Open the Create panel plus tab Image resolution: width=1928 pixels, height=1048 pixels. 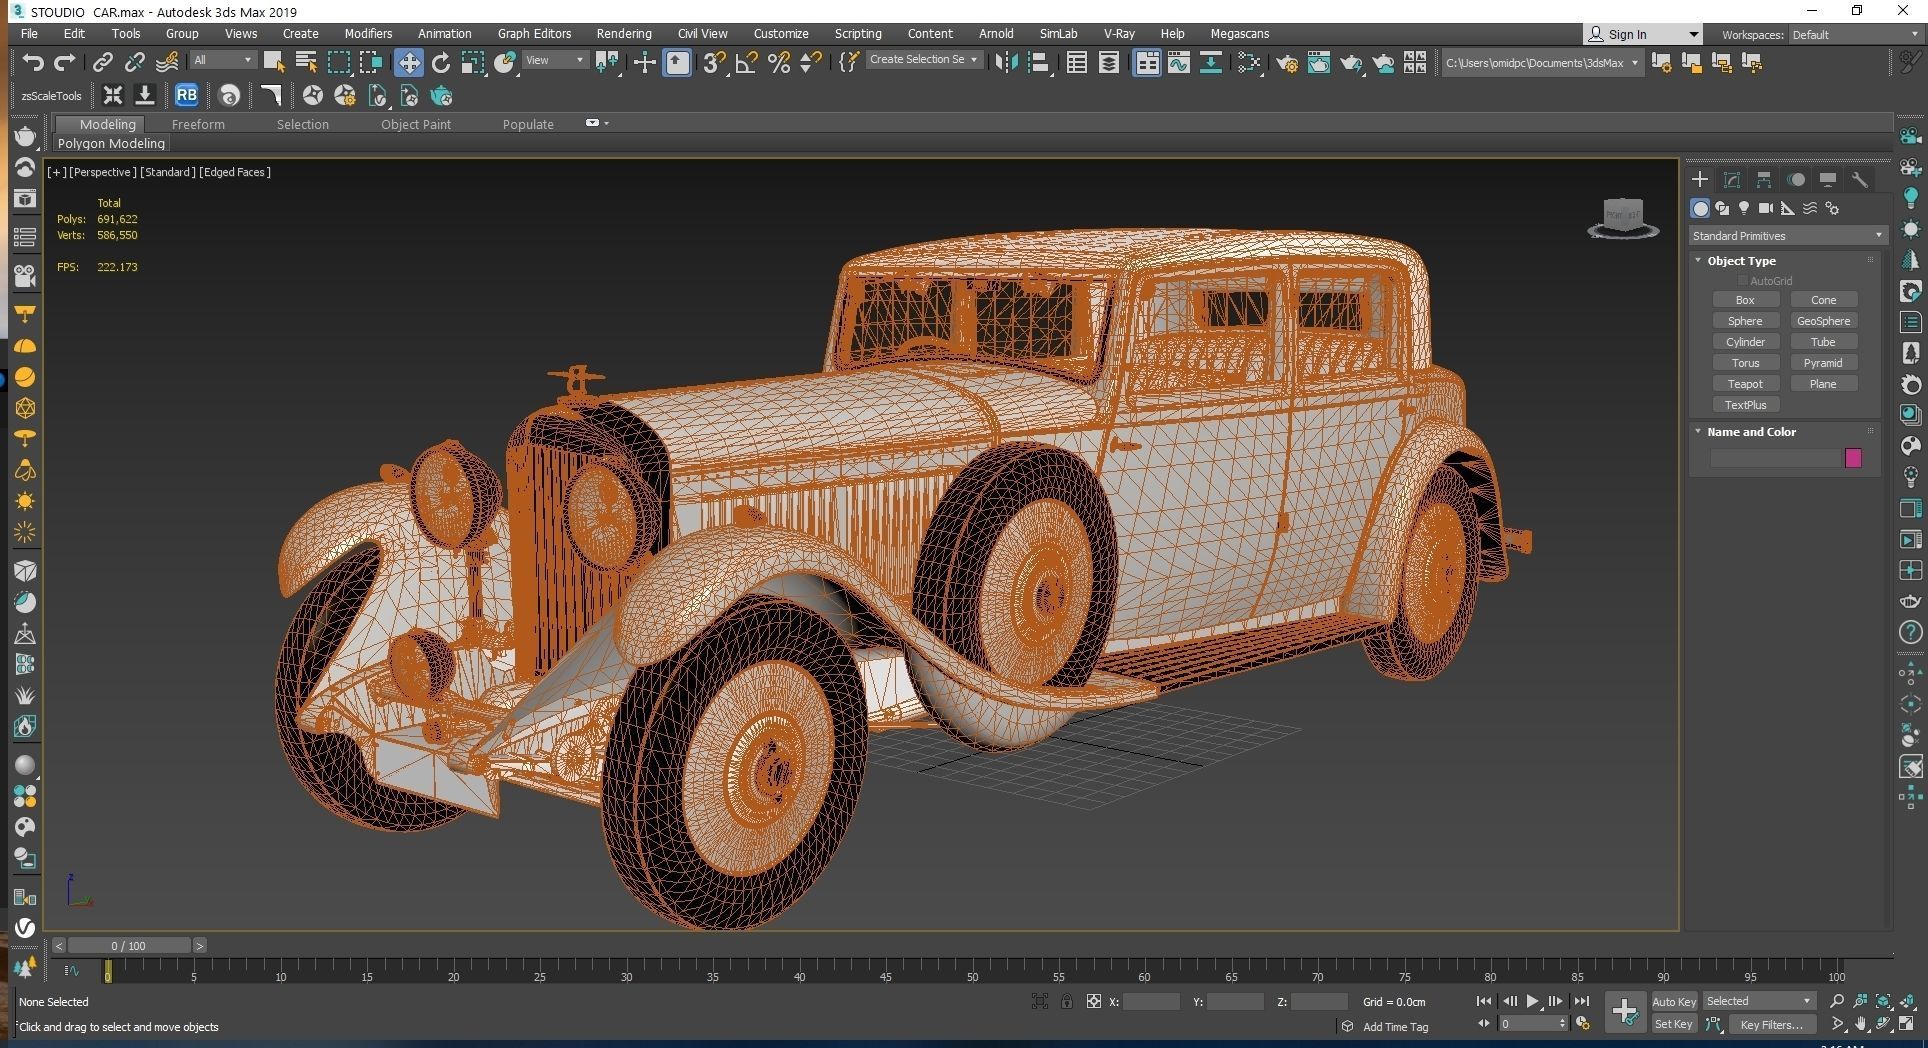click(x=1699, y=180)
